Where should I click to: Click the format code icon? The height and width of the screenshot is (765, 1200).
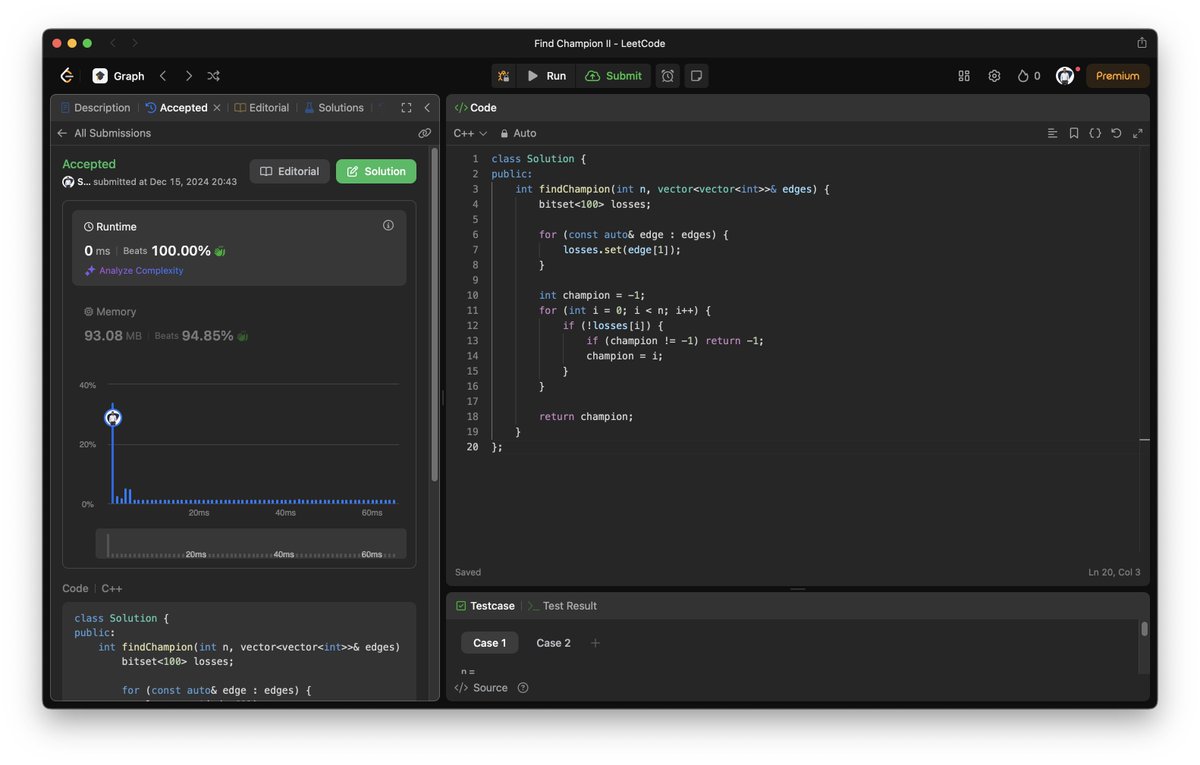(x=1052, y=133)
